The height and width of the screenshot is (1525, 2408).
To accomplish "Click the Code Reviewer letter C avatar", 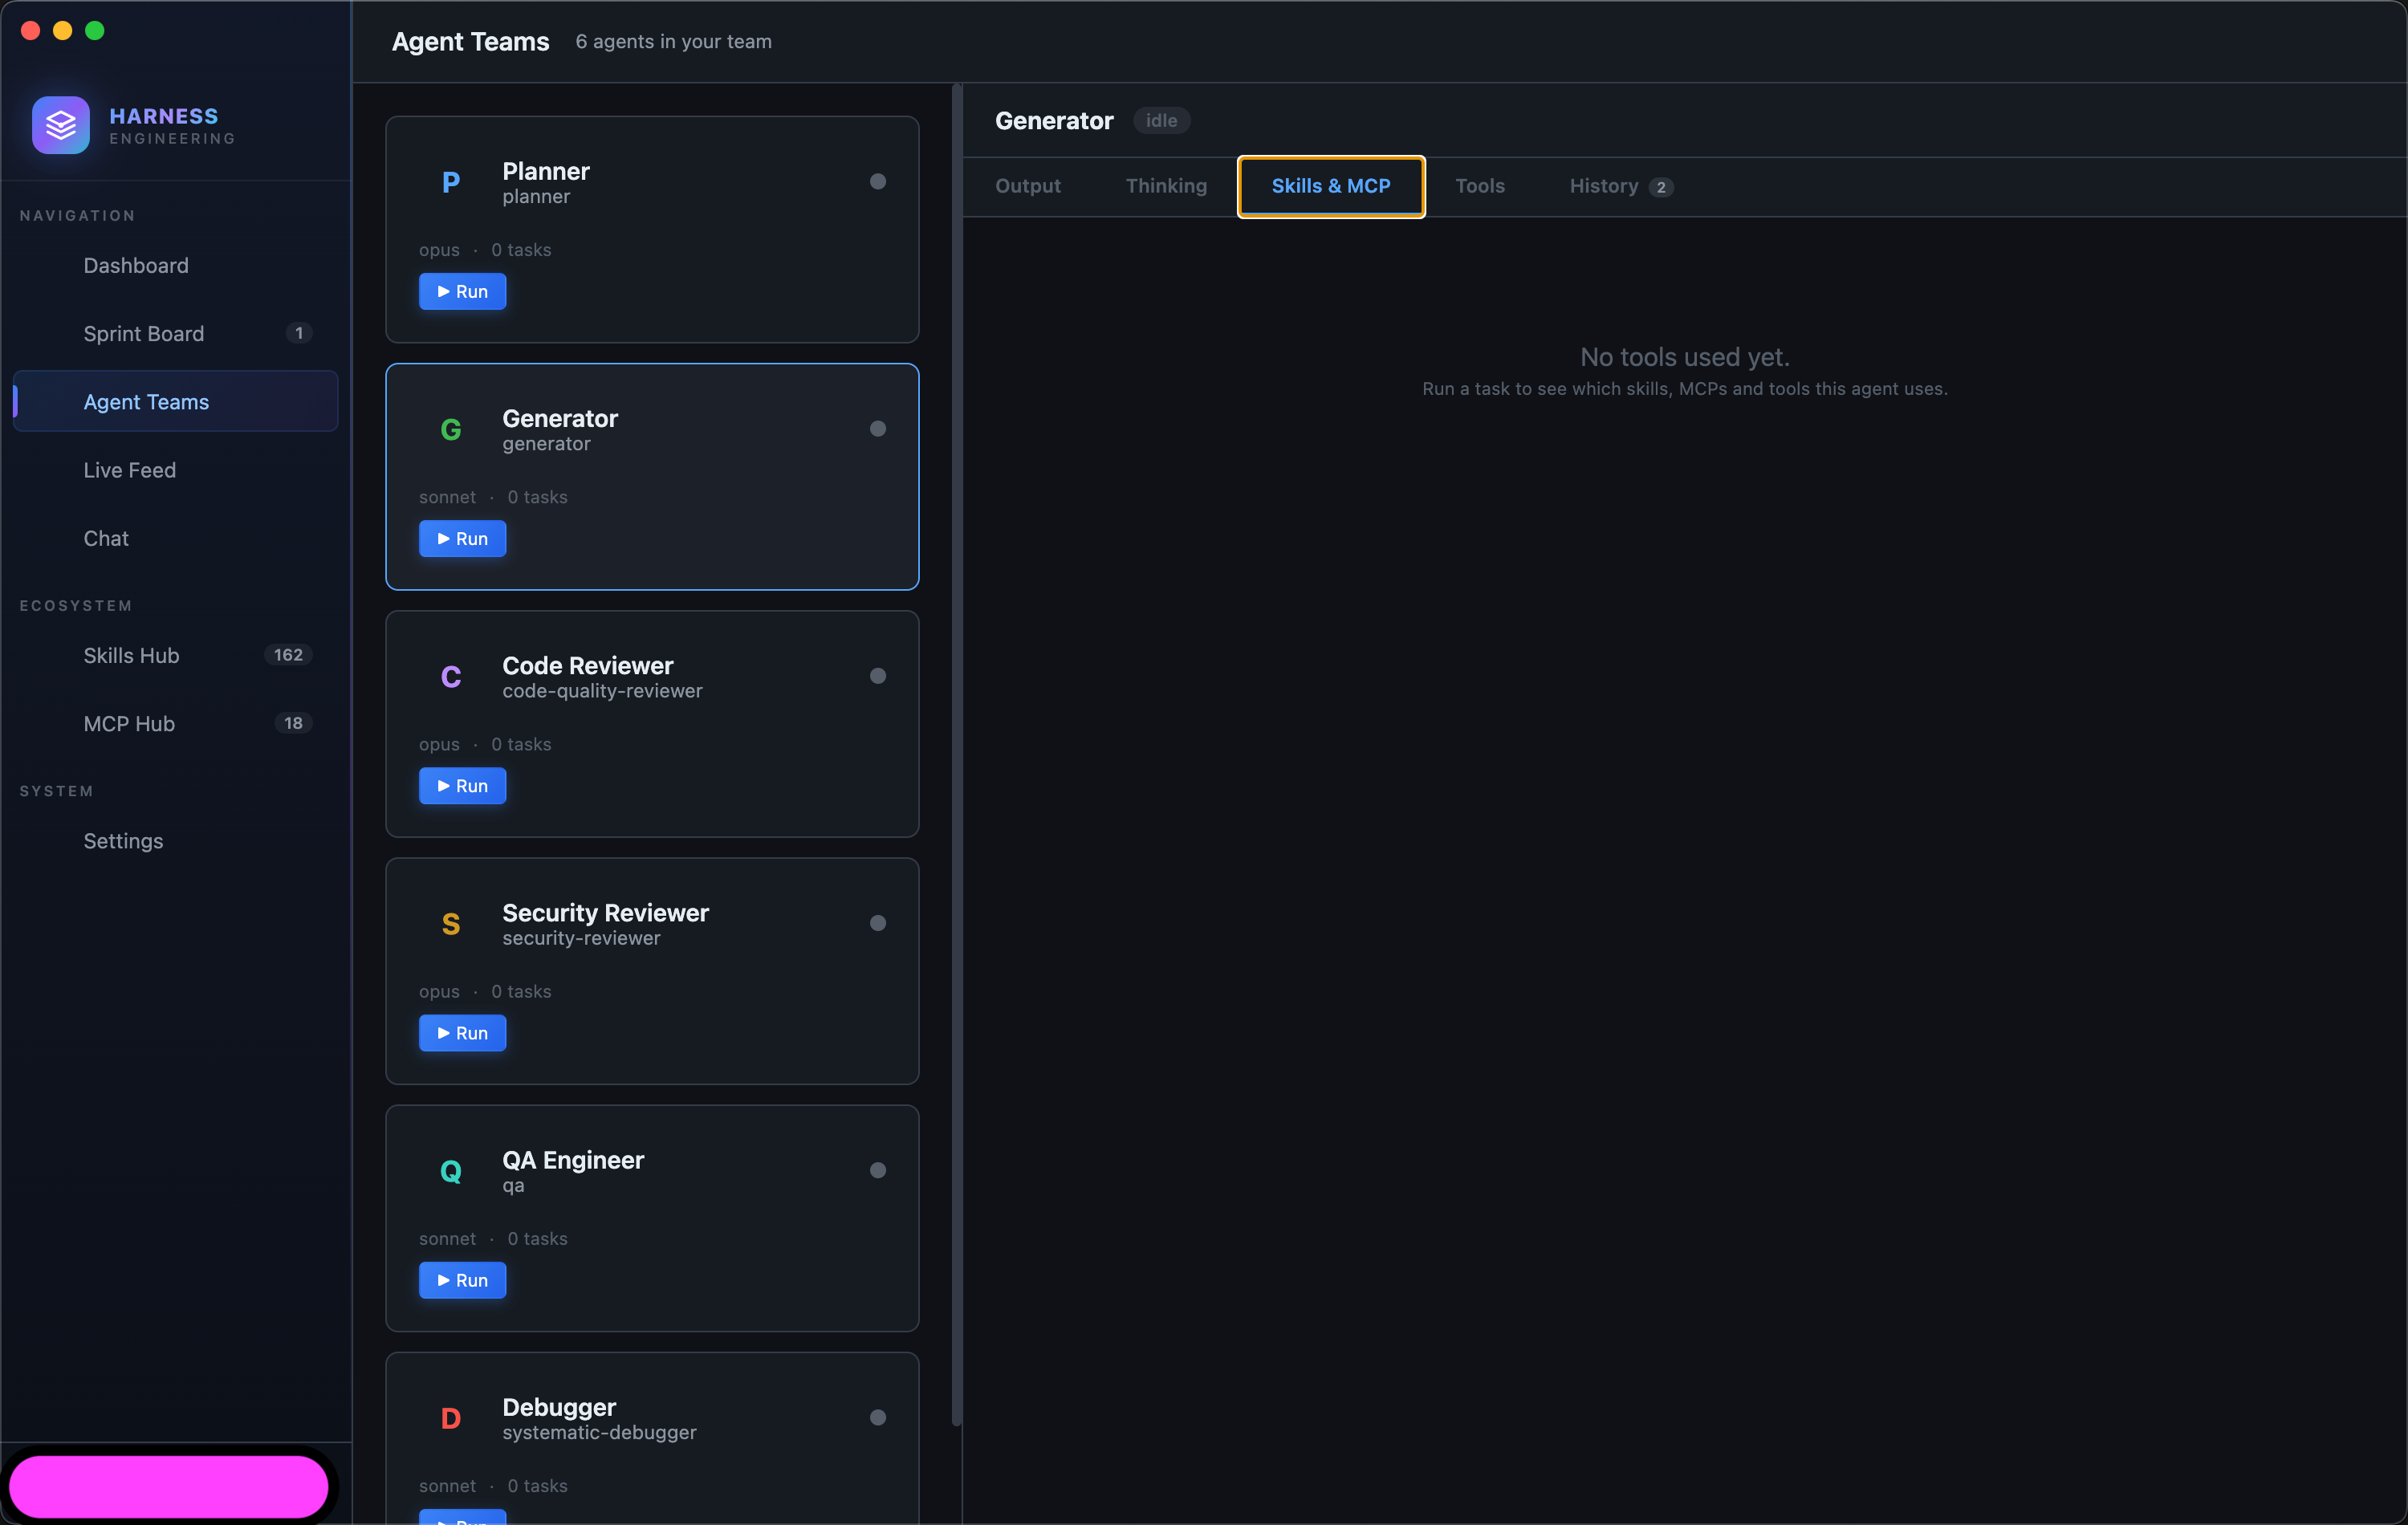I will tap(451, 676).
